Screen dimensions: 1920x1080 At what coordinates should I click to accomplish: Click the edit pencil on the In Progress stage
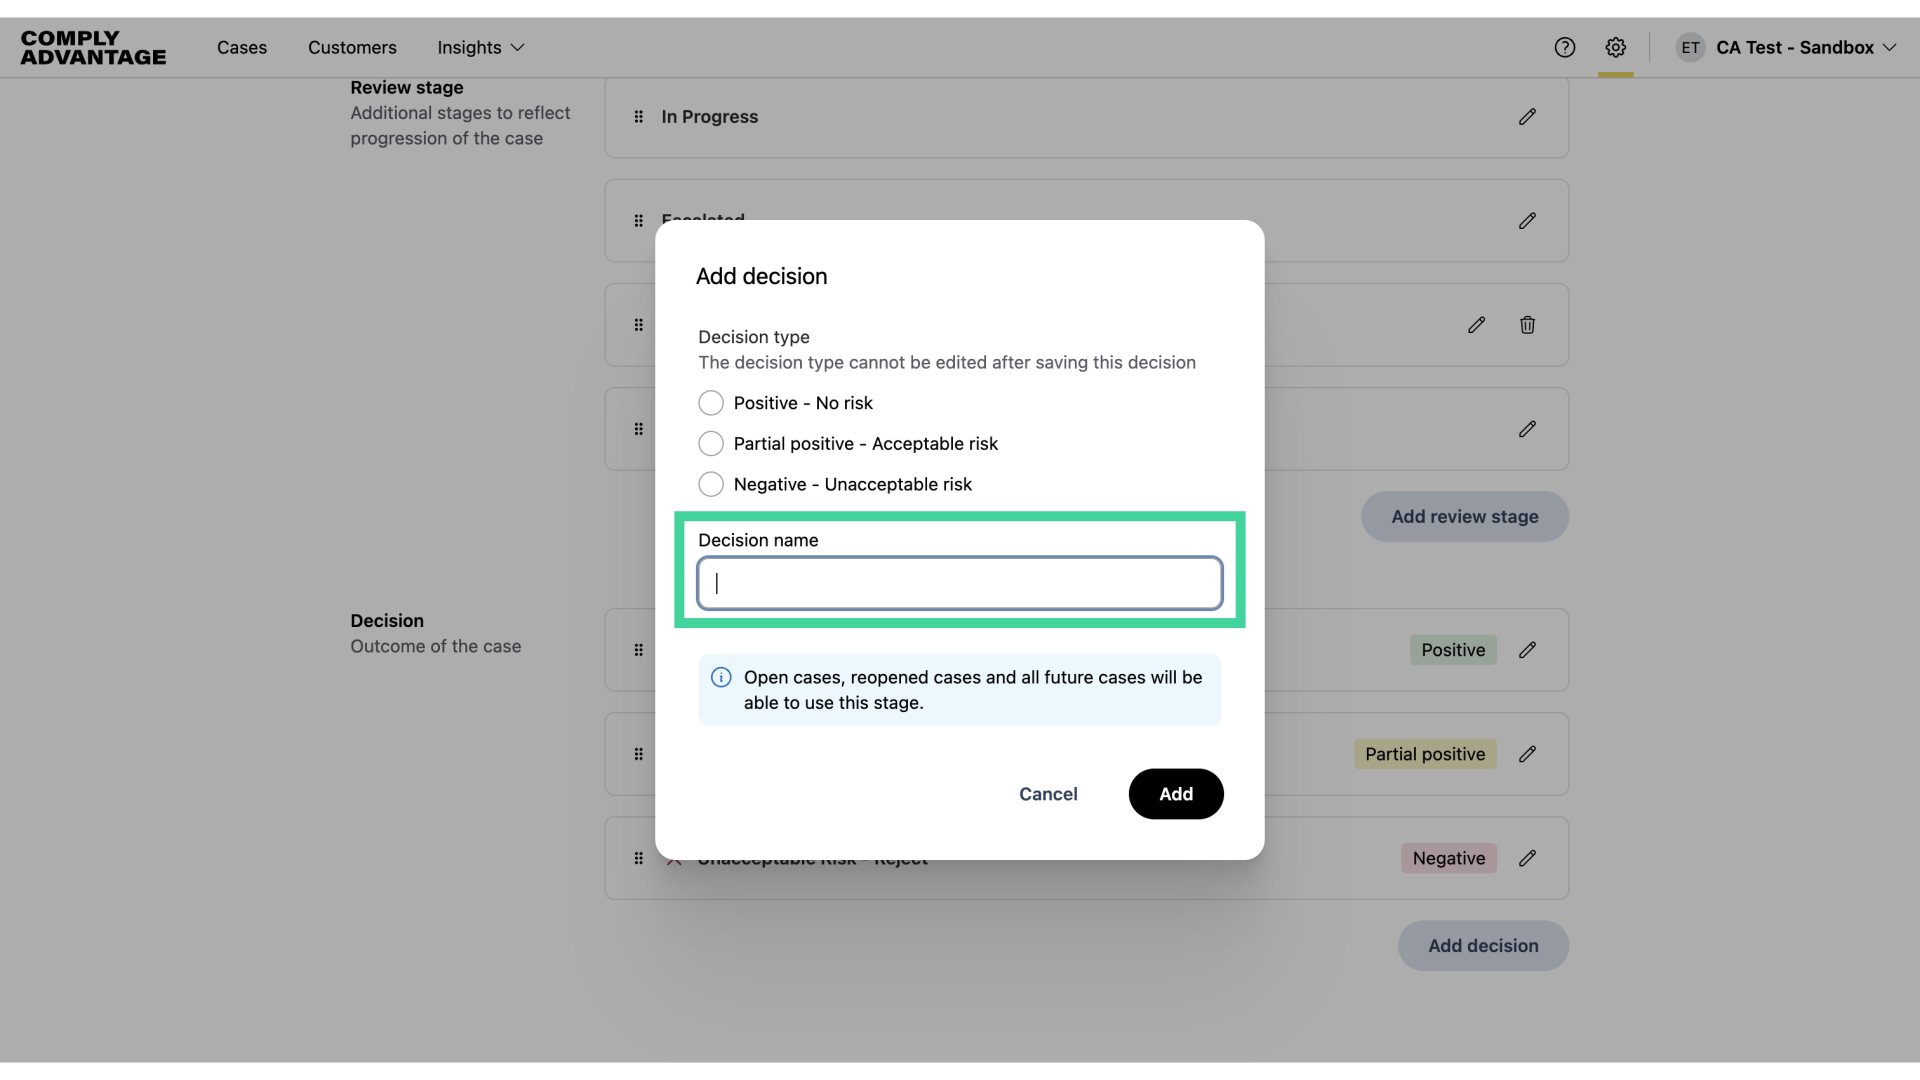[1527, 117]
